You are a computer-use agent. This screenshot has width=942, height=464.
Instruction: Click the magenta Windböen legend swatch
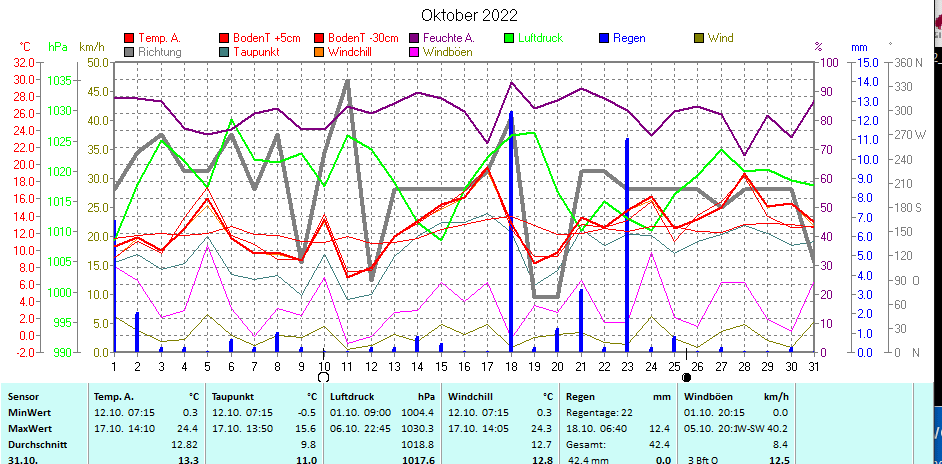click(414, 52)
